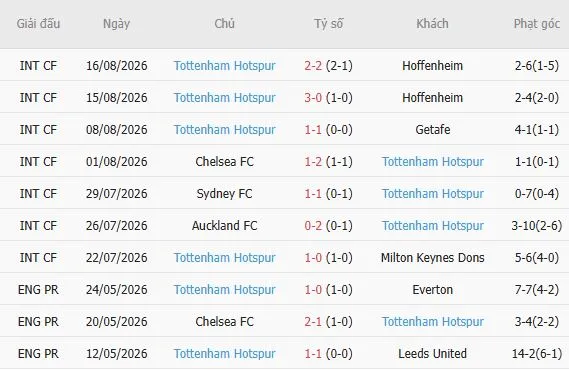The height and width of the screenshot is (370, 569).
Task: Open Tottenham Hotspur link in 16/08/2026 row
Action: 225,66
